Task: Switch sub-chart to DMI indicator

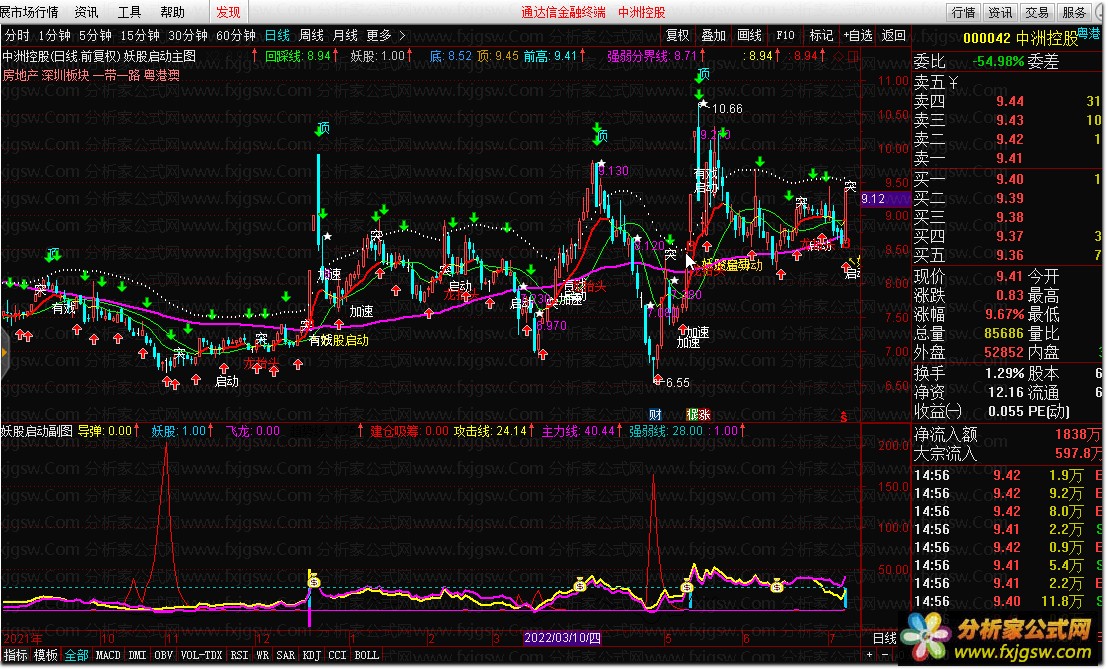Action: (x=137, y=656)
